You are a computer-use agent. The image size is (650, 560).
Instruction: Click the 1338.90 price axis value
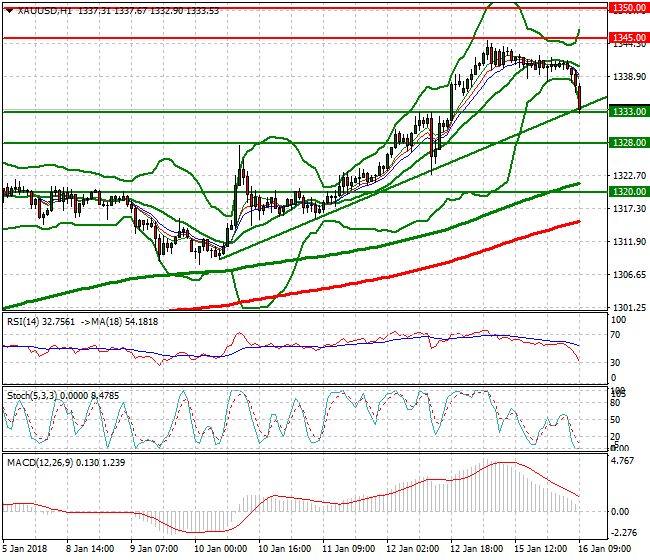(629, 77)
